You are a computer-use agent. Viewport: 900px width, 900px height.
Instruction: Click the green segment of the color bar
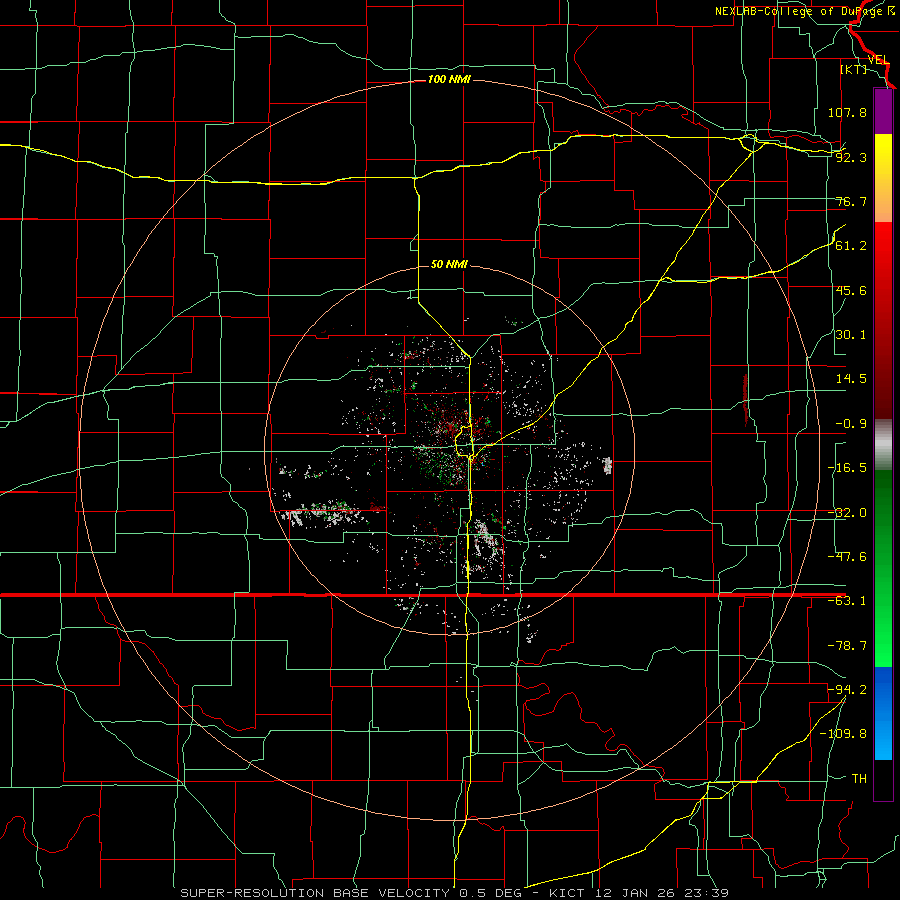(x=883, y=568)
